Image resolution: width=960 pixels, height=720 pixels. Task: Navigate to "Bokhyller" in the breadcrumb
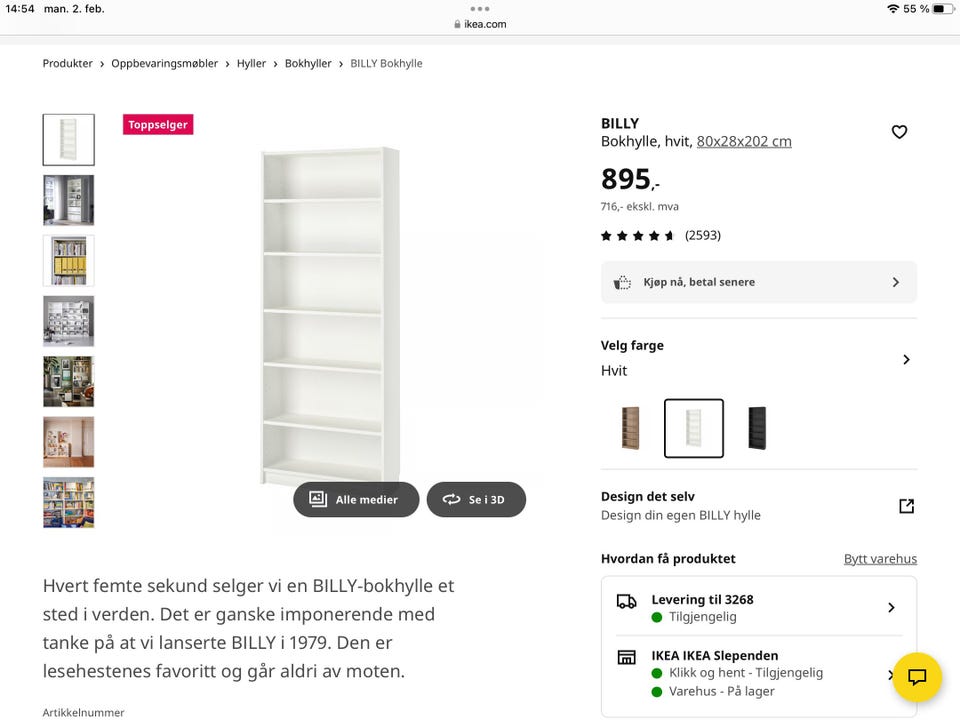[308, 63]
